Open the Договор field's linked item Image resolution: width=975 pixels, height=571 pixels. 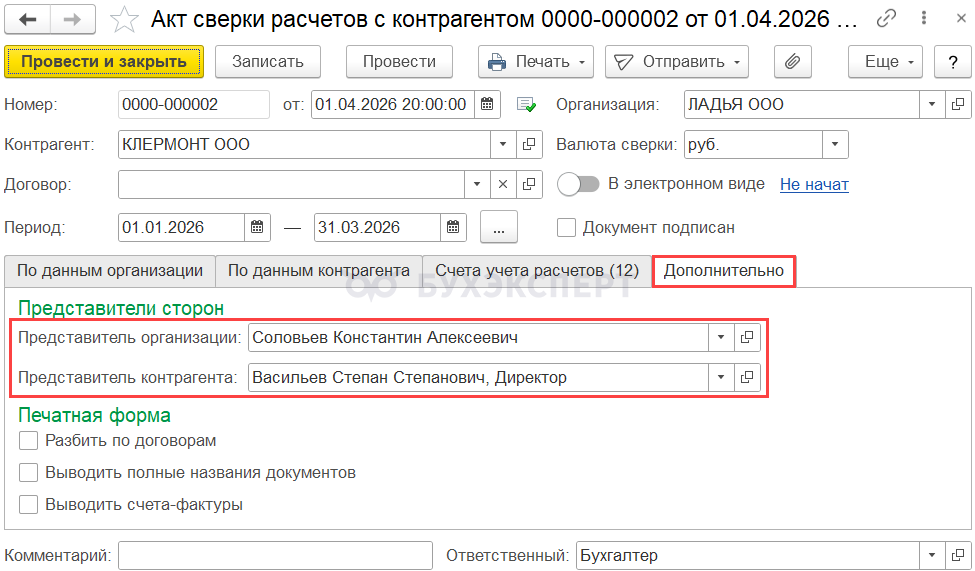pyautogui.click(x=529, y=184)
